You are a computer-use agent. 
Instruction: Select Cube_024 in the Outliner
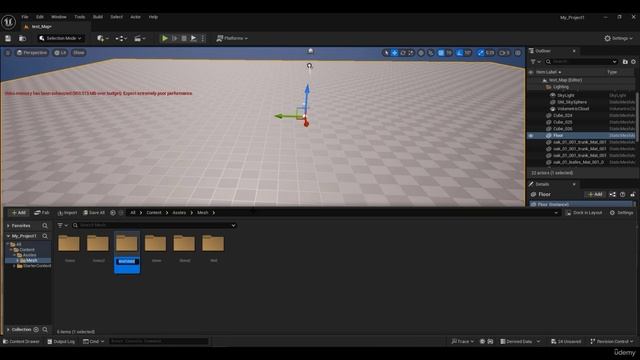click(562, 116)
